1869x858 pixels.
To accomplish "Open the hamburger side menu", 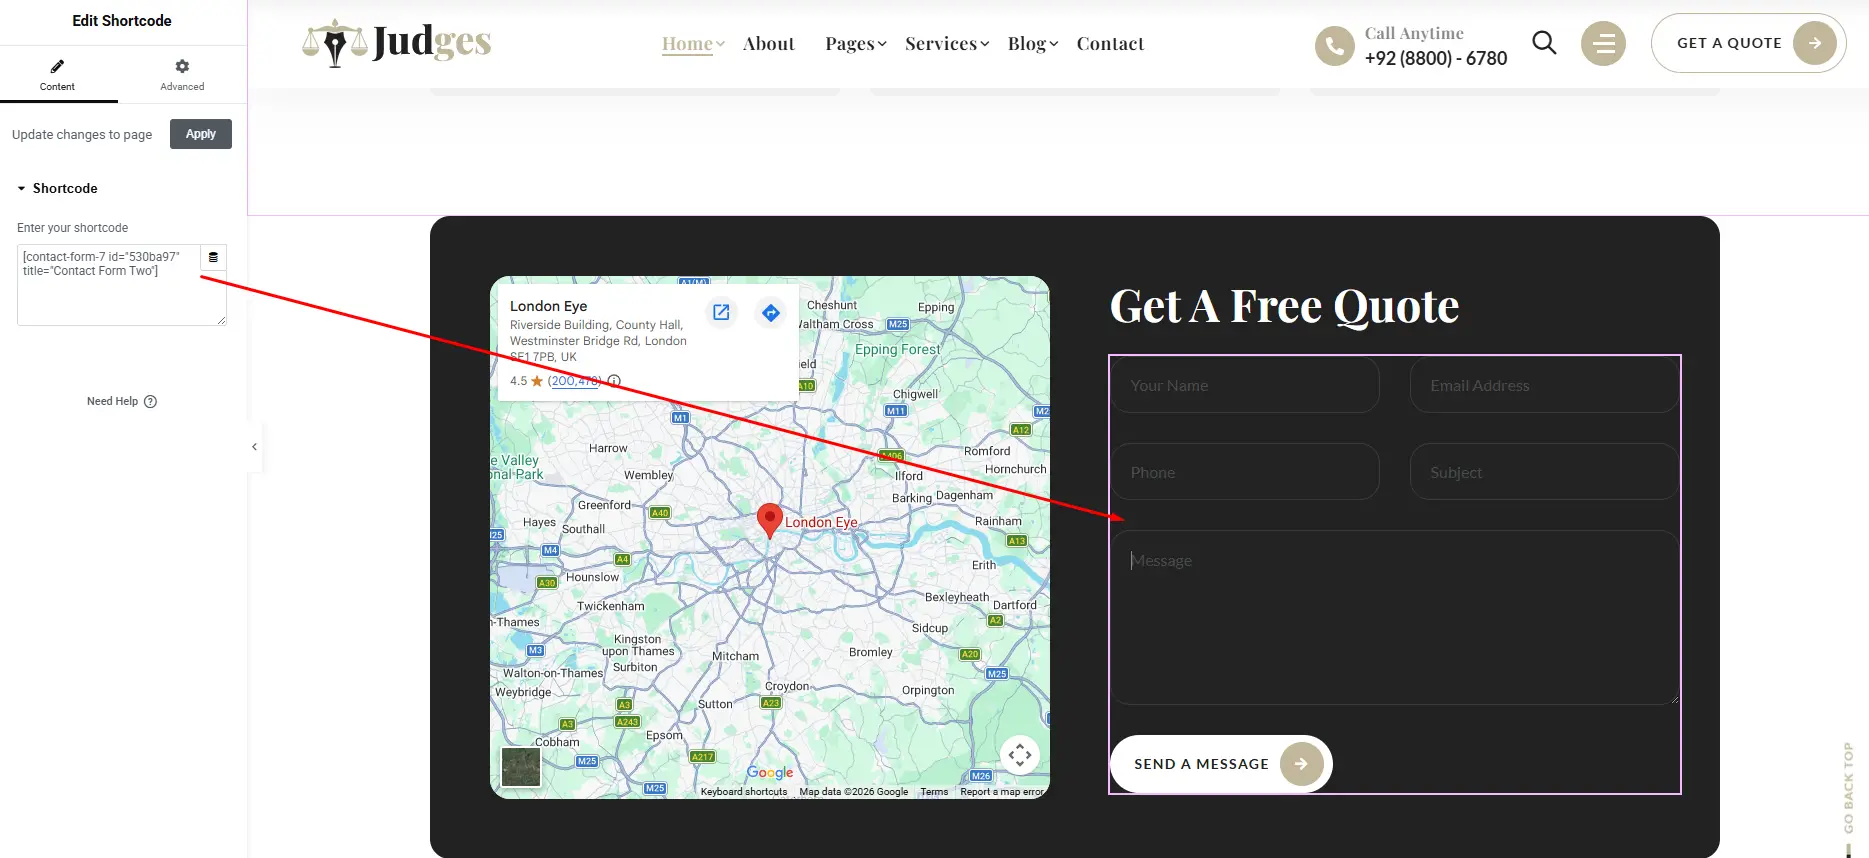I will (x=1603, y=43).
